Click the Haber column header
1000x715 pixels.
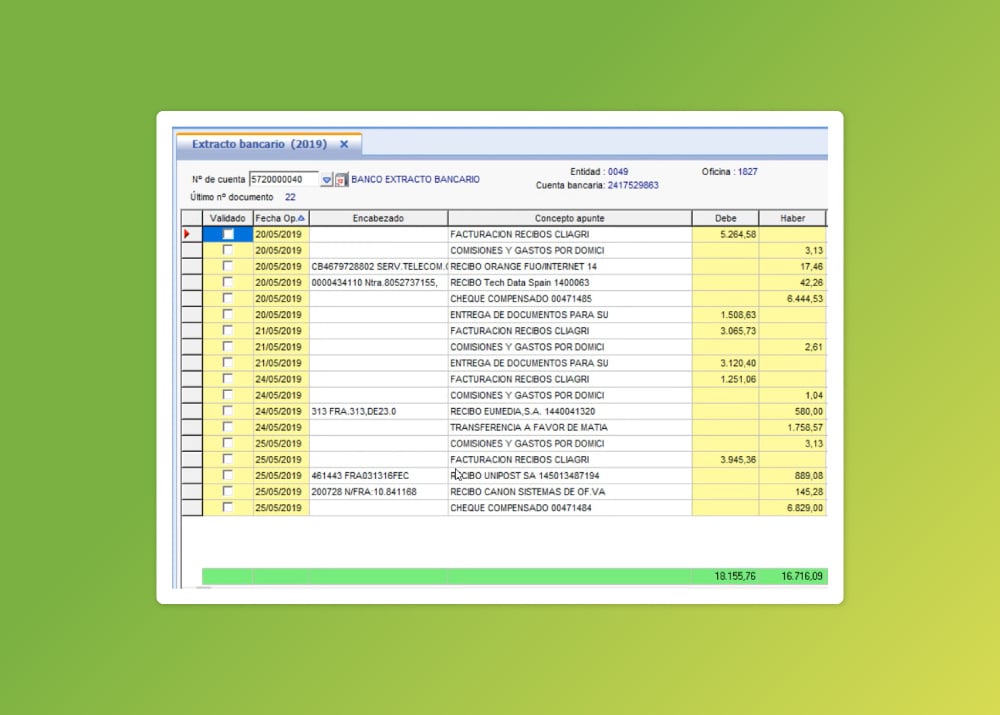click(792, 218)
